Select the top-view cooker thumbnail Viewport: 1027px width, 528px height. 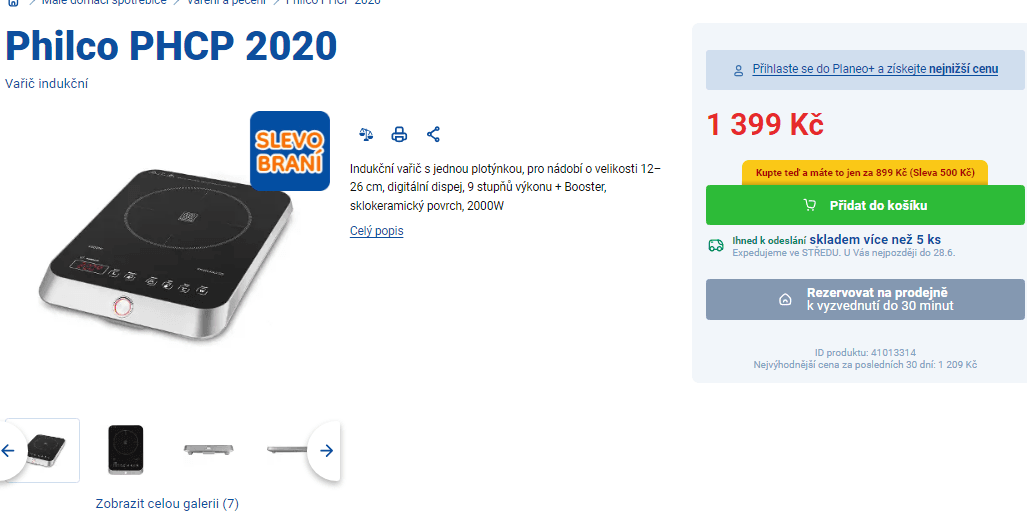125,450
